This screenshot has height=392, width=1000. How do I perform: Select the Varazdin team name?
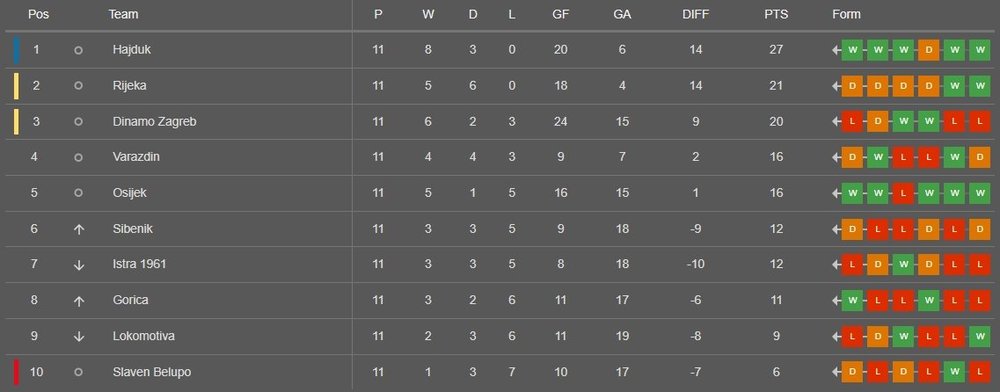pyautogui.click(x=136, y=157)
